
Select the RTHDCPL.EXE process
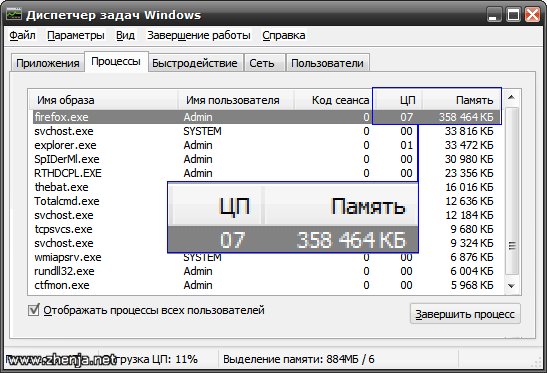(267, 173)
